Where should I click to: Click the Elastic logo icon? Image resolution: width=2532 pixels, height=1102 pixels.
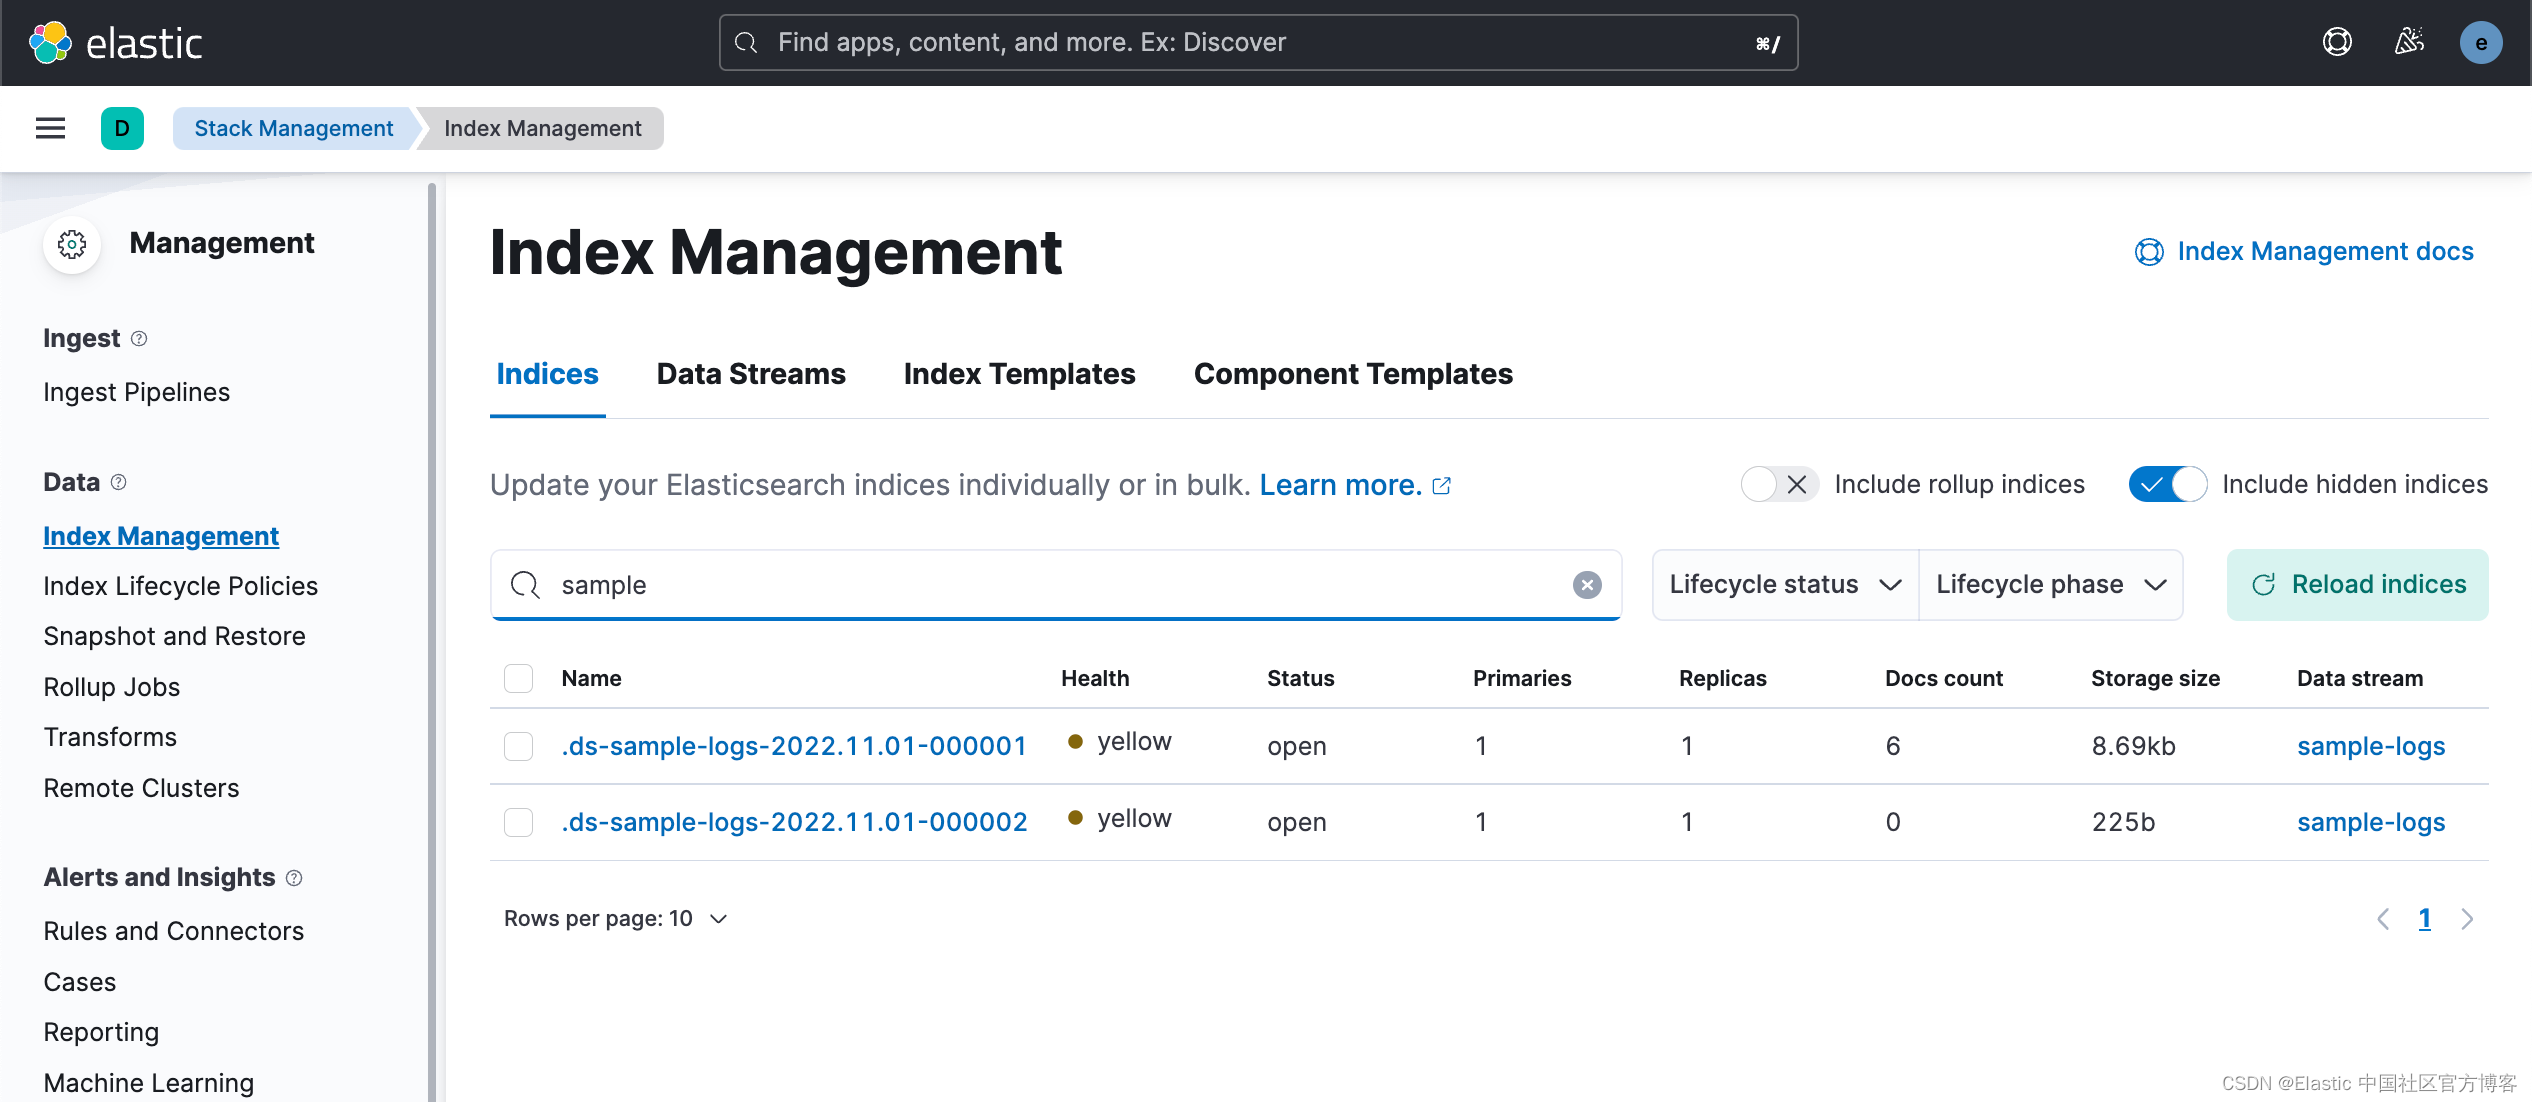(x=50, y=43)
